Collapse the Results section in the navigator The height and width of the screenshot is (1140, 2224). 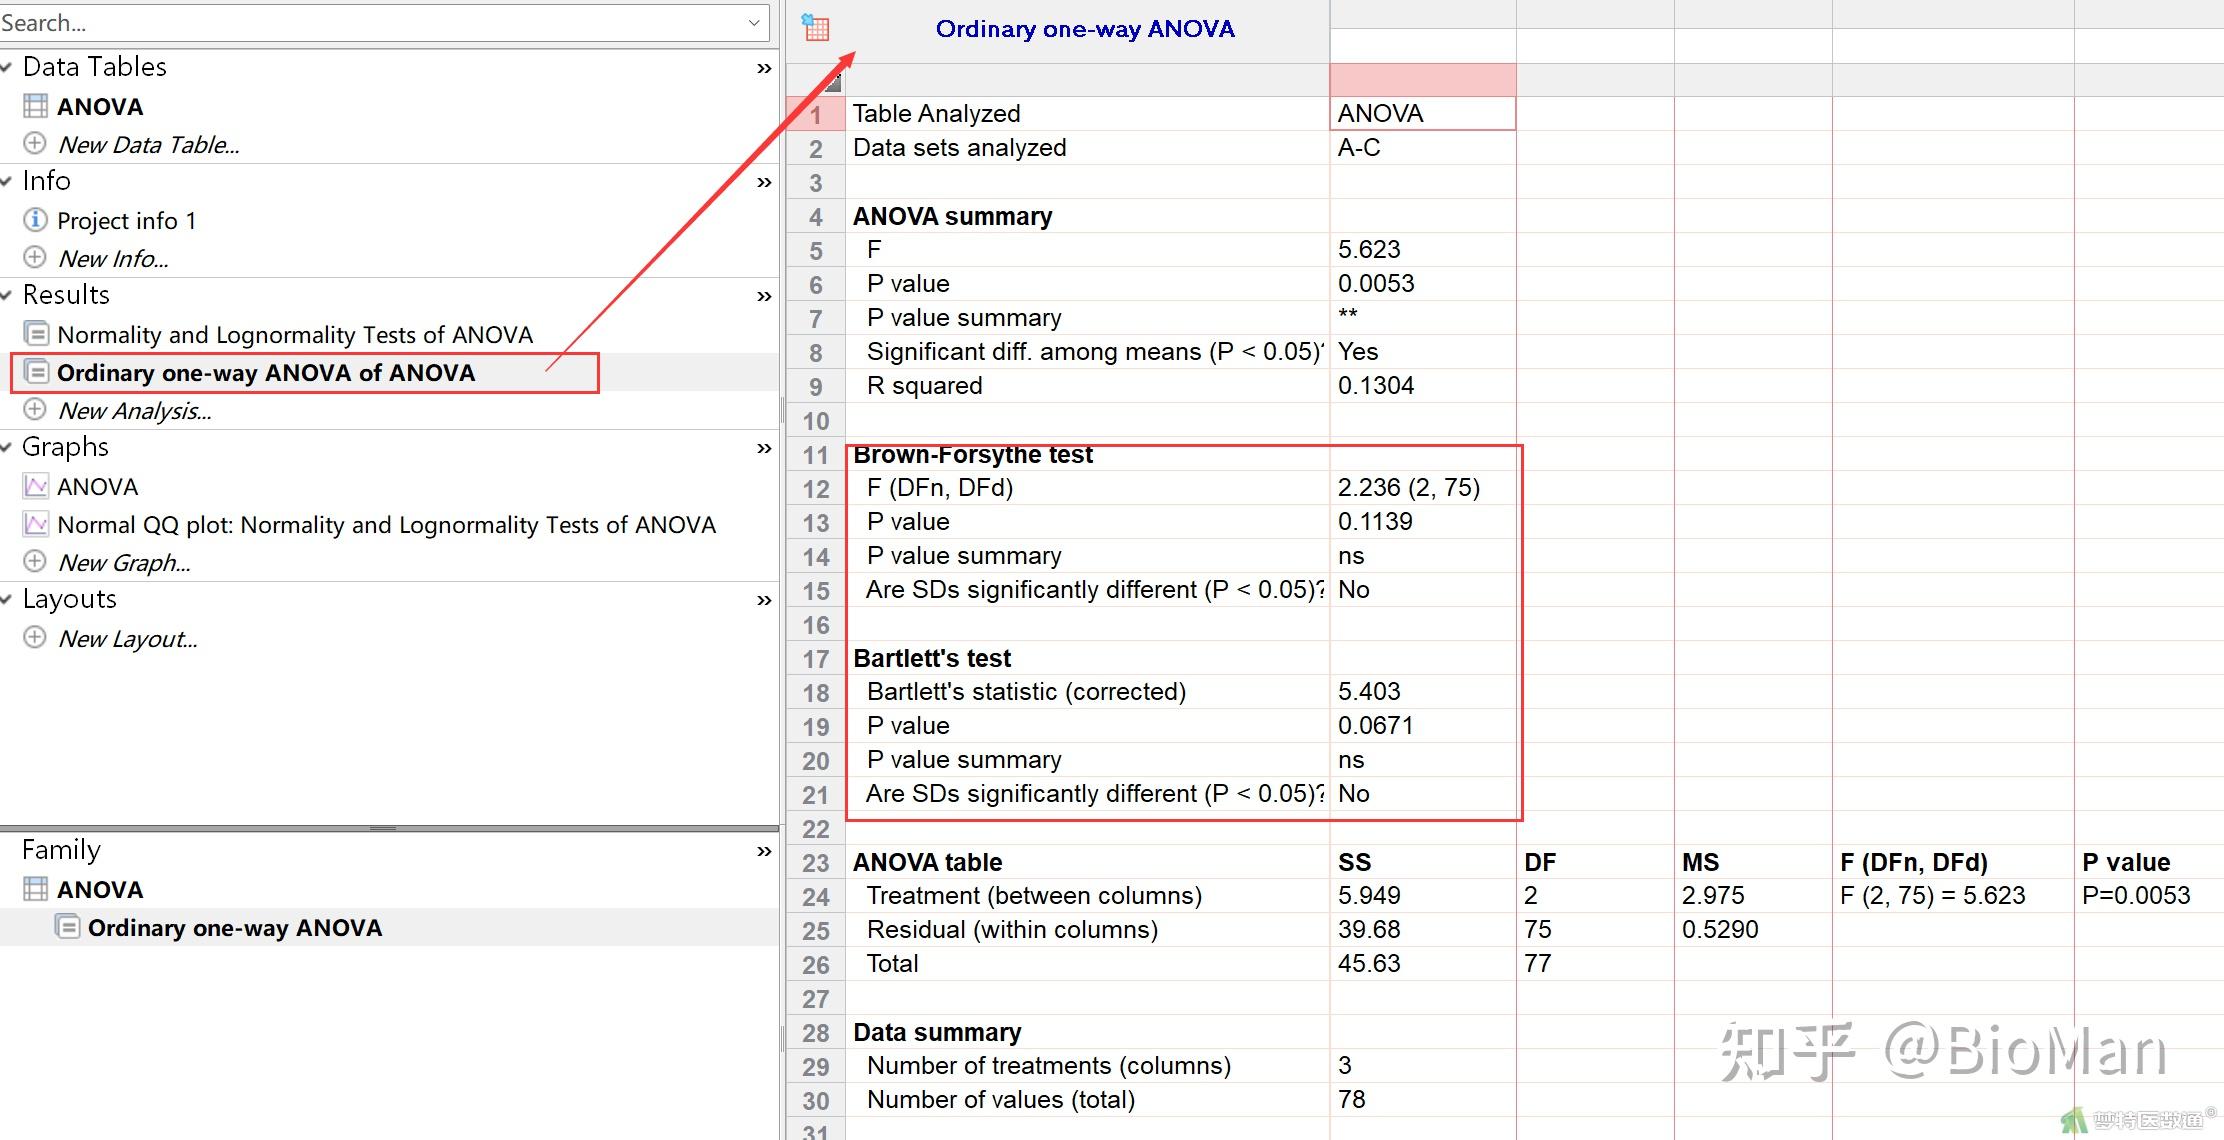pos(8,295)
